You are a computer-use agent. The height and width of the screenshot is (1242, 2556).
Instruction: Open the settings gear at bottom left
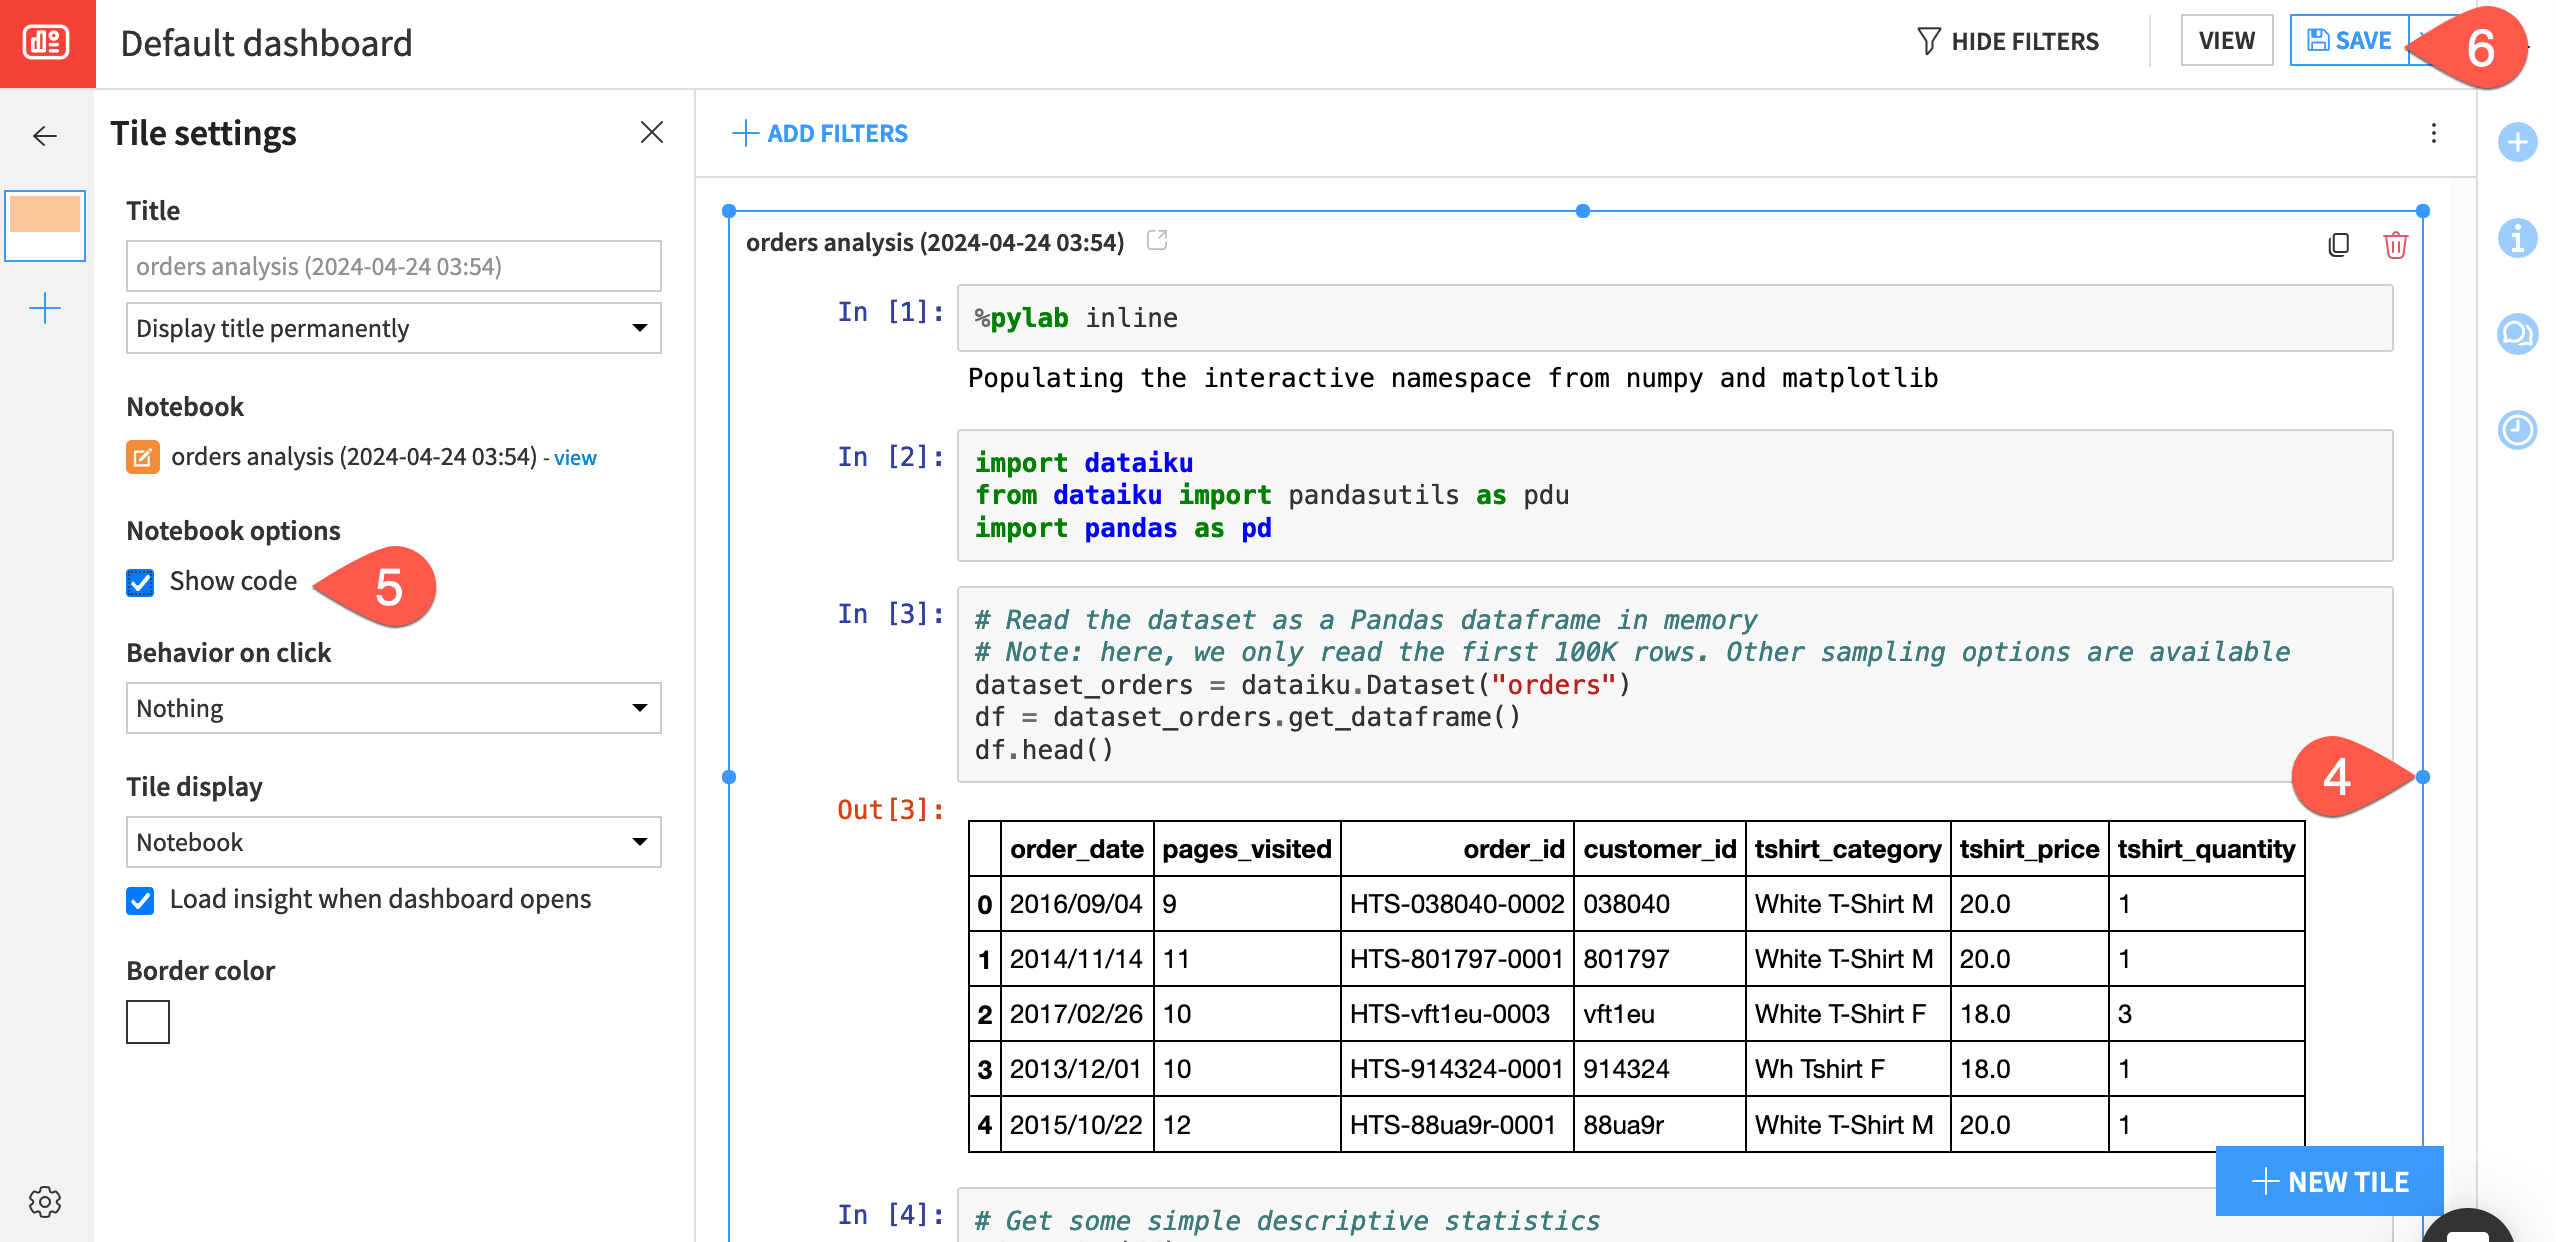(x=46, y=1202)
